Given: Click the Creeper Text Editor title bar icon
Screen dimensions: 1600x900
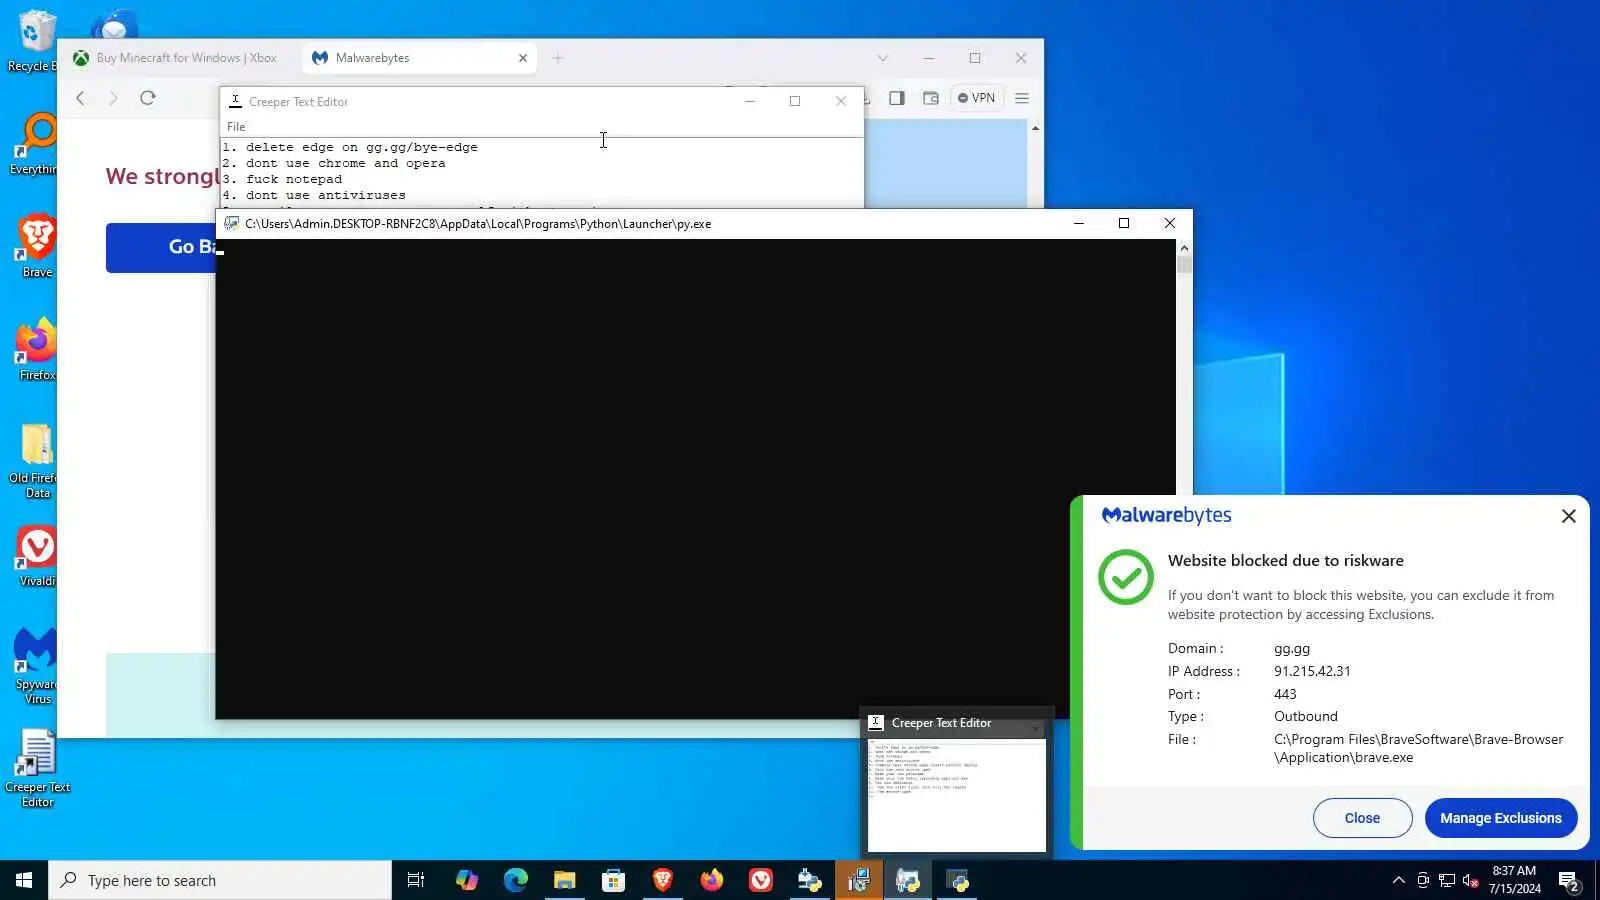Looking at the screenshot, I should pos(235,101).
